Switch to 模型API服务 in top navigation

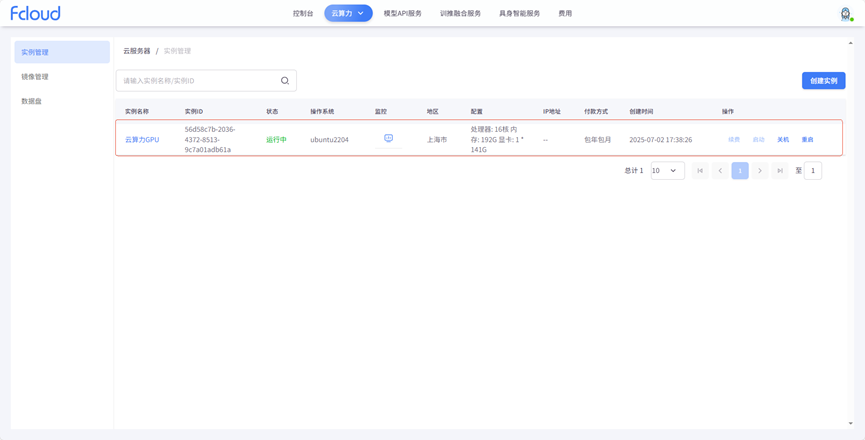403,13
